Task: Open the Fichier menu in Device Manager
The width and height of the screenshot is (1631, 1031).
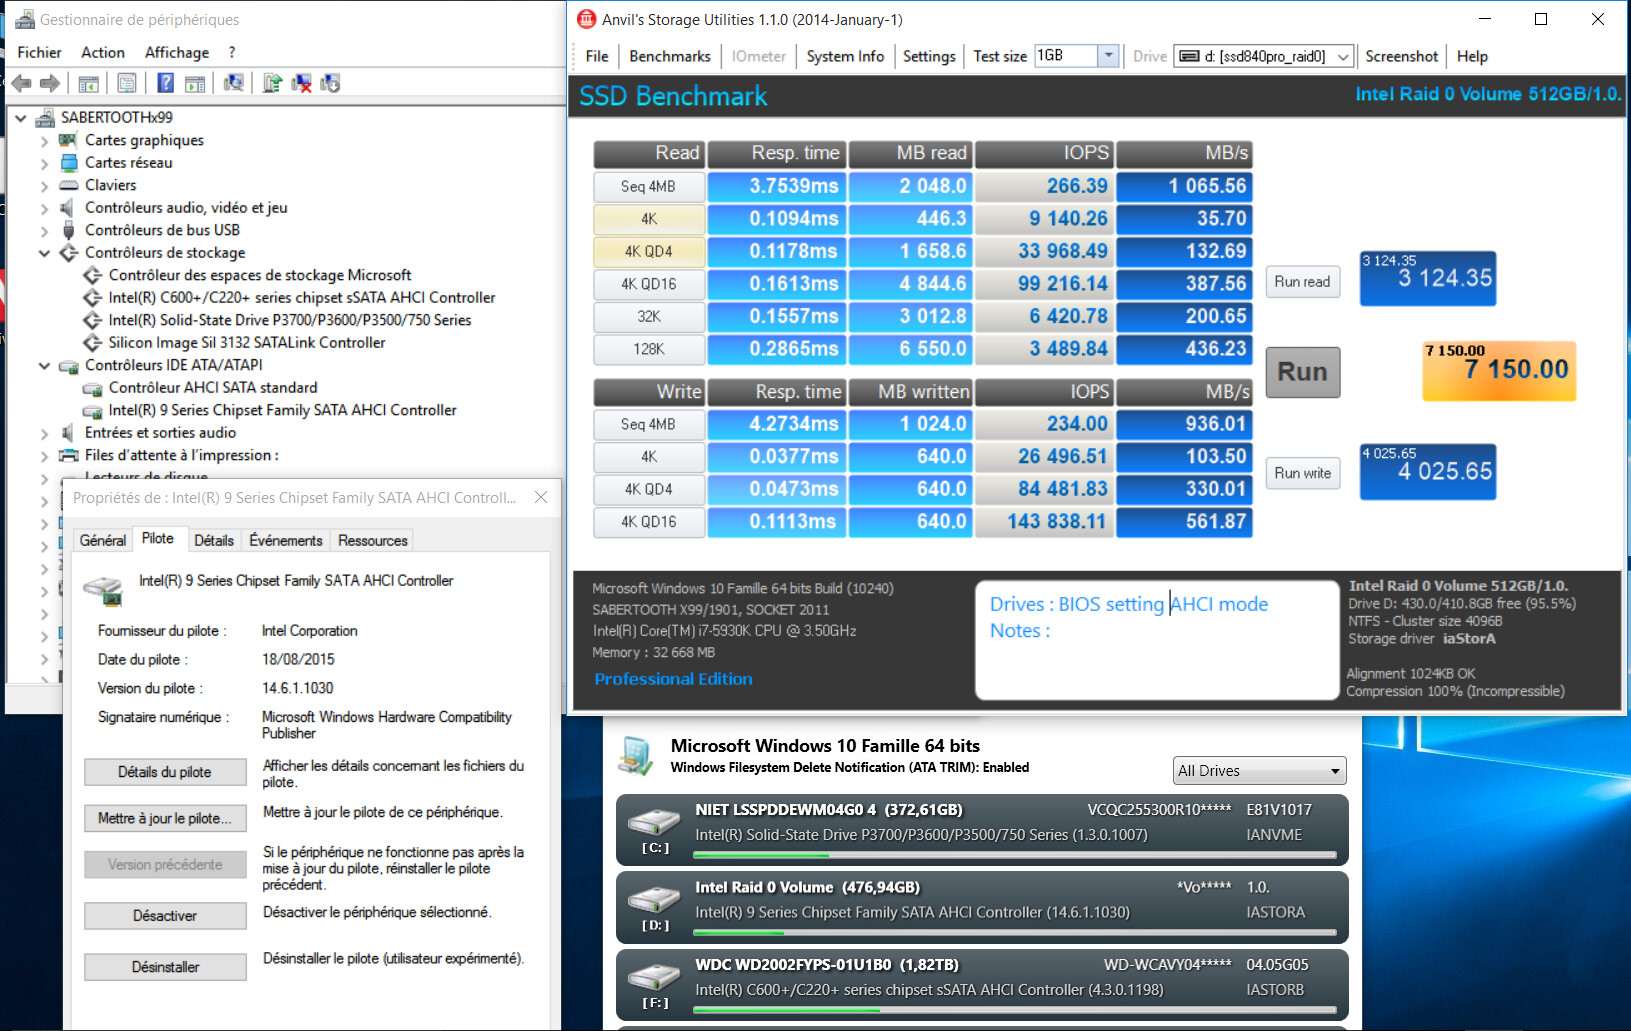Action: point(39,52)
